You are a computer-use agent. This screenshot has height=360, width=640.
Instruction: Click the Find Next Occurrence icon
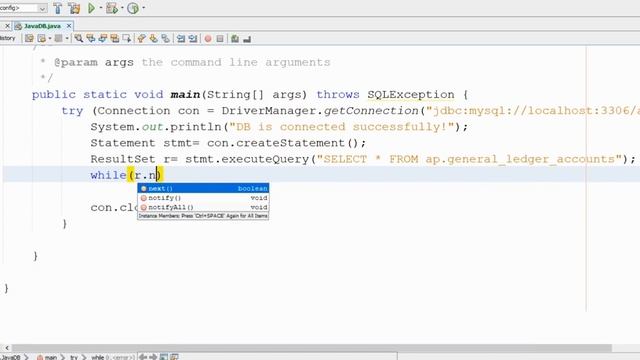[102, 39]
